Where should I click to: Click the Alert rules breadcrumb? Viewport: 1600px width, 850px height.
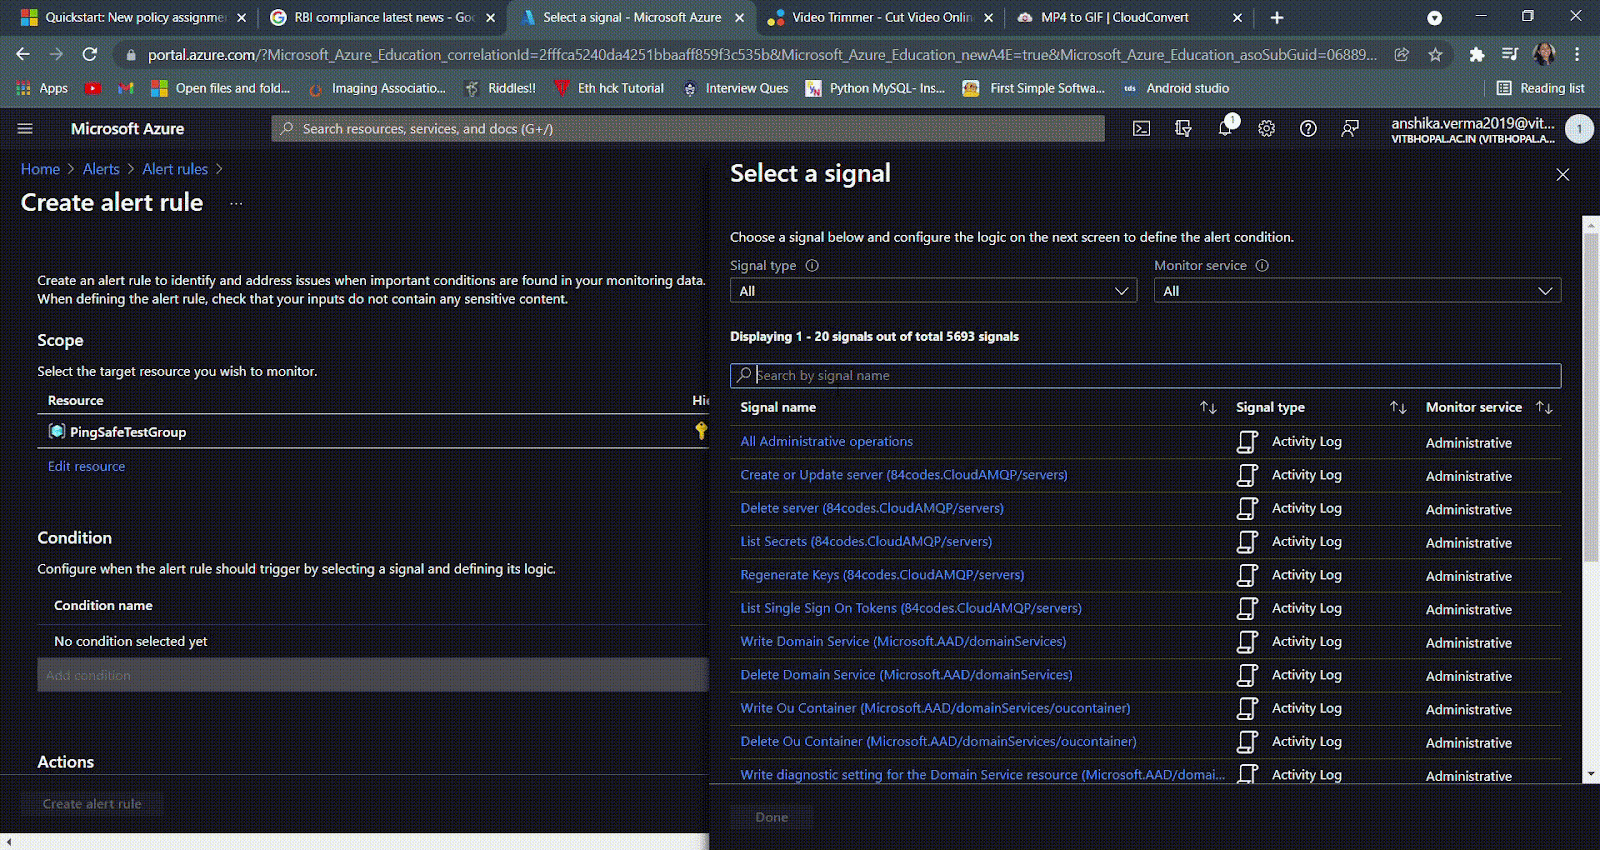175,170
